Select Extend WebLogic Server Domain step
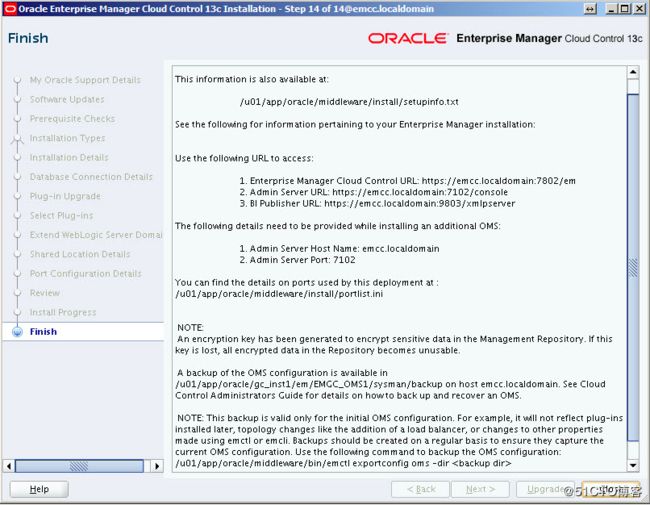 coord(96,235)
